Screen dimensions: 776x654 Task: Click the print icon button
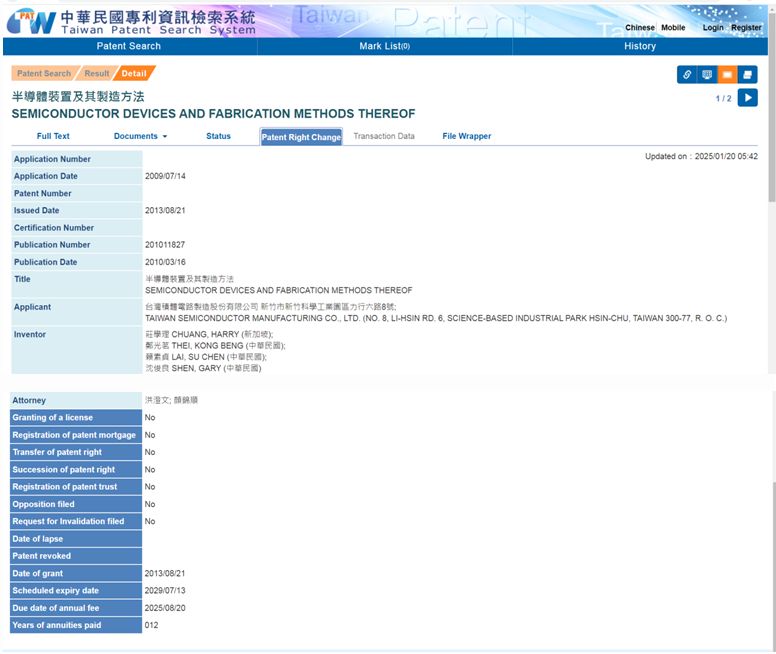[747, 74]
